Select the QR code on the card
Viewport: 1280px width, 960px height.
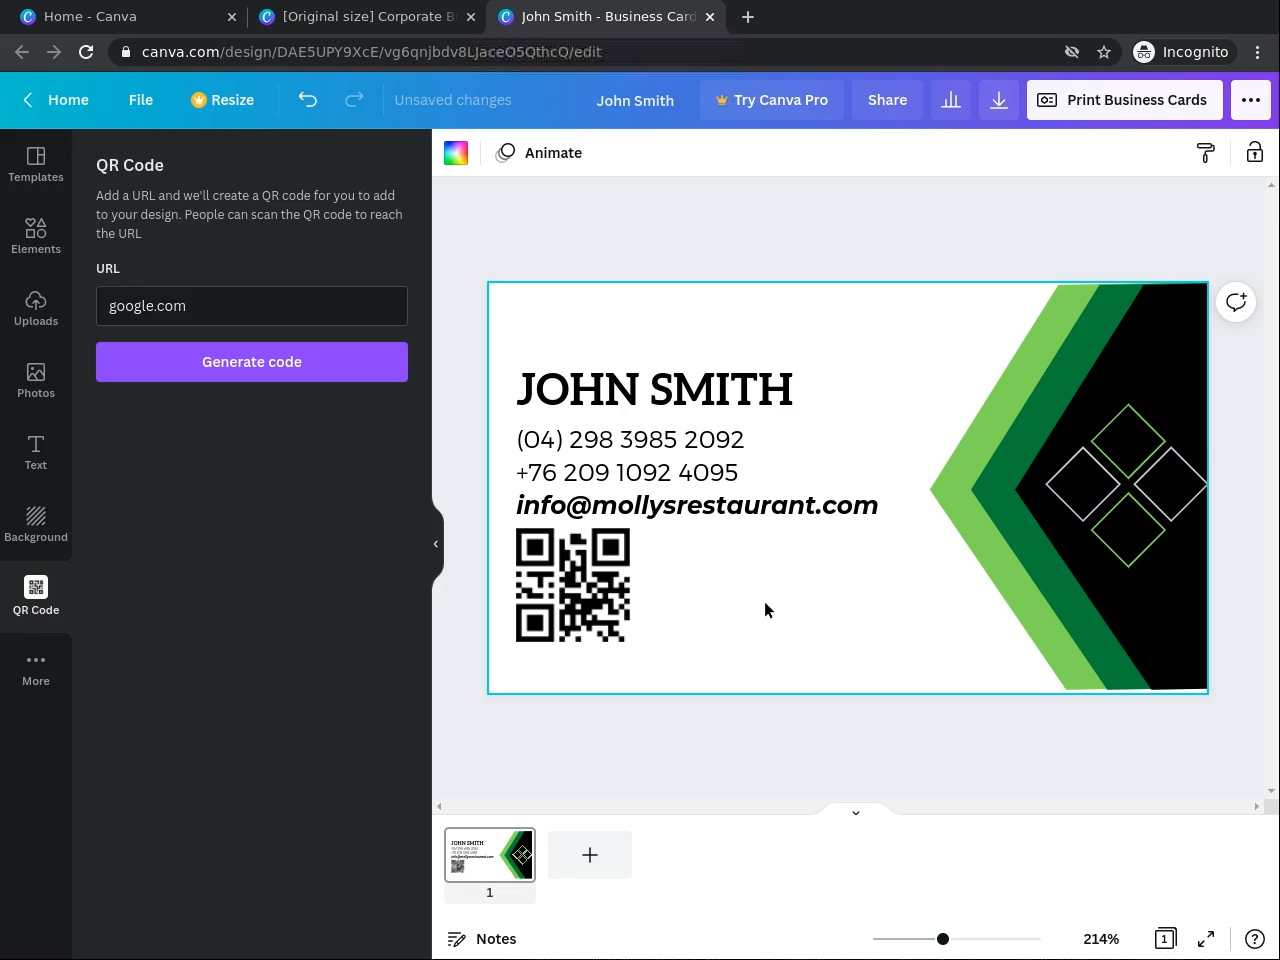[x=573, y=585]
